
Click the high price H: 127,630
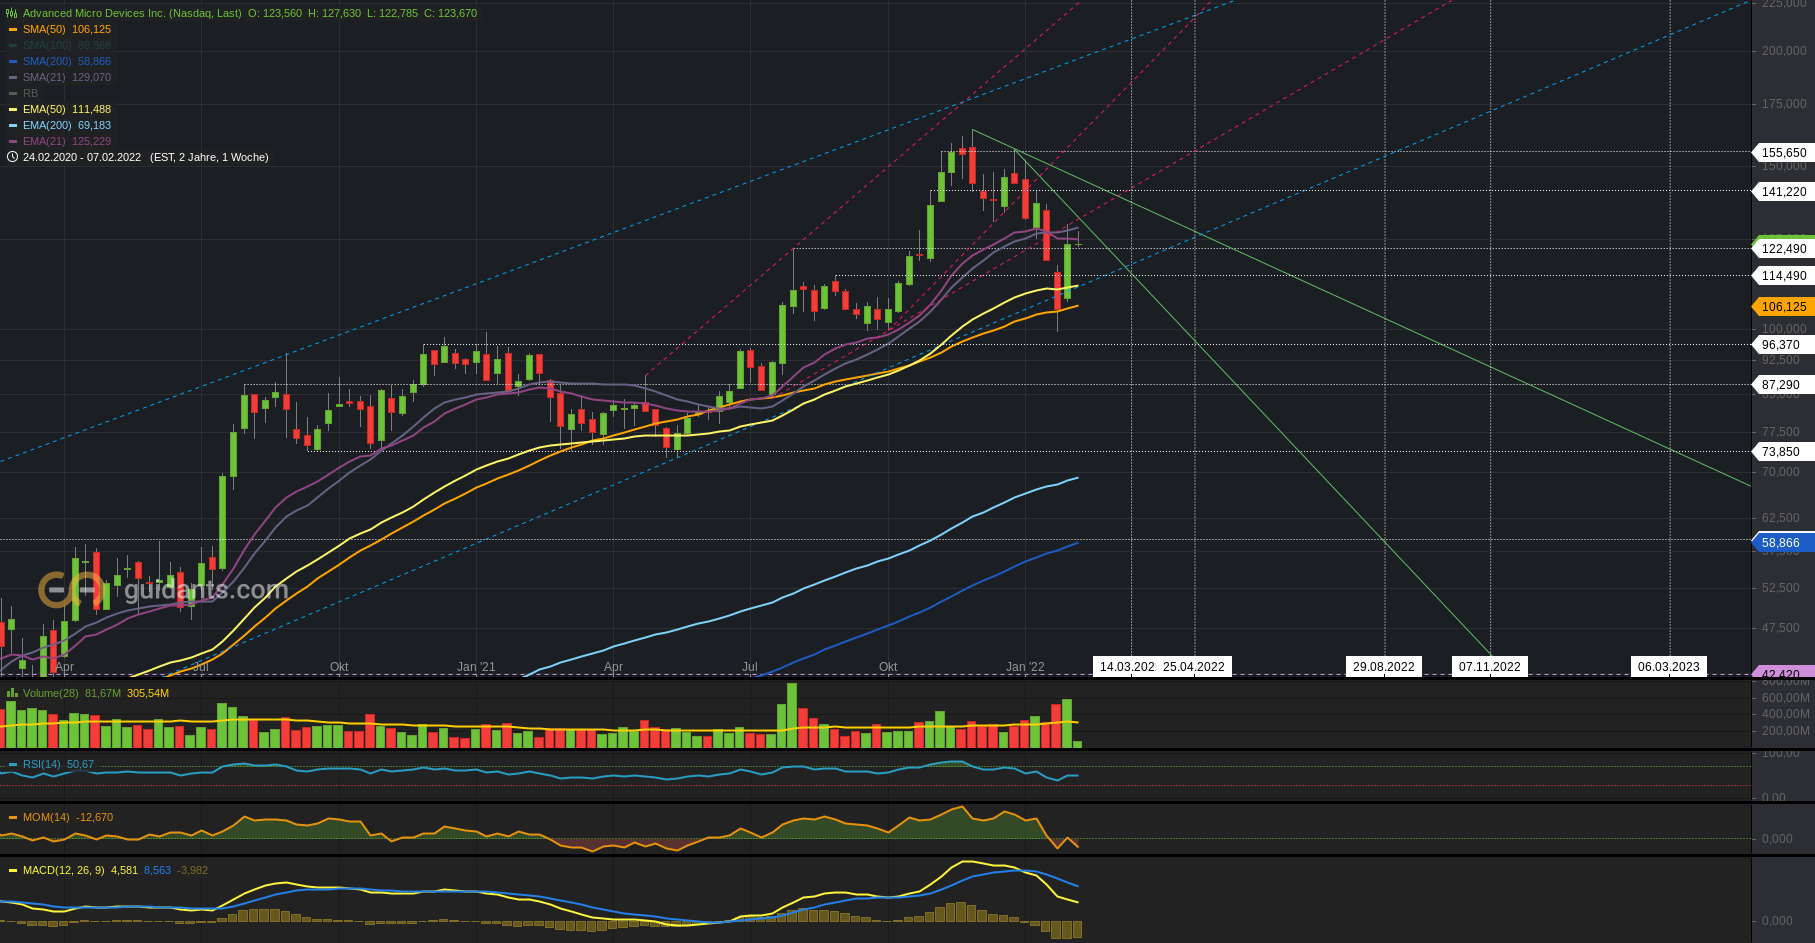334,13
